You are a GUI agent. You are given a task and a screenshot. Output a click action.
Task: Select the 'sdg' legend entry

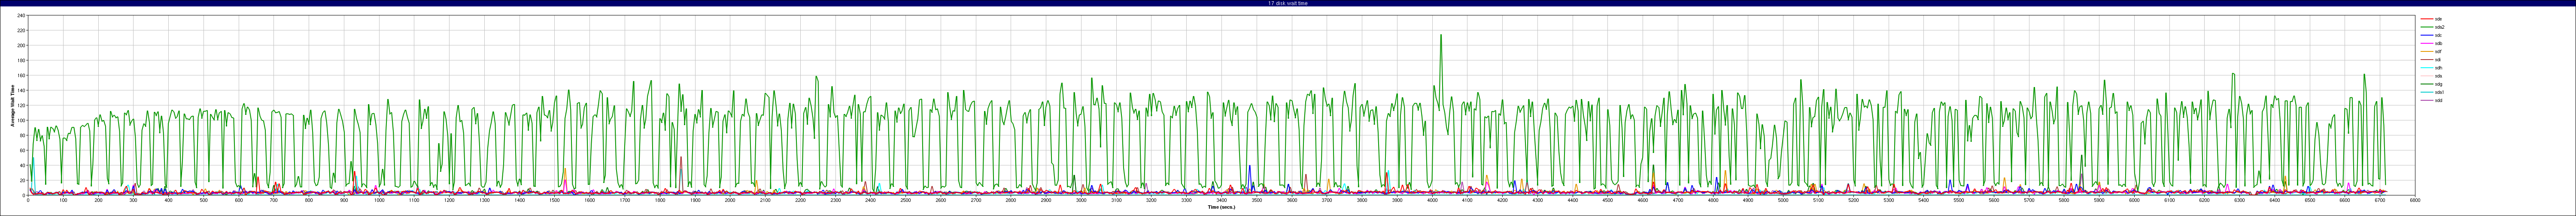tap(2439, 83)
